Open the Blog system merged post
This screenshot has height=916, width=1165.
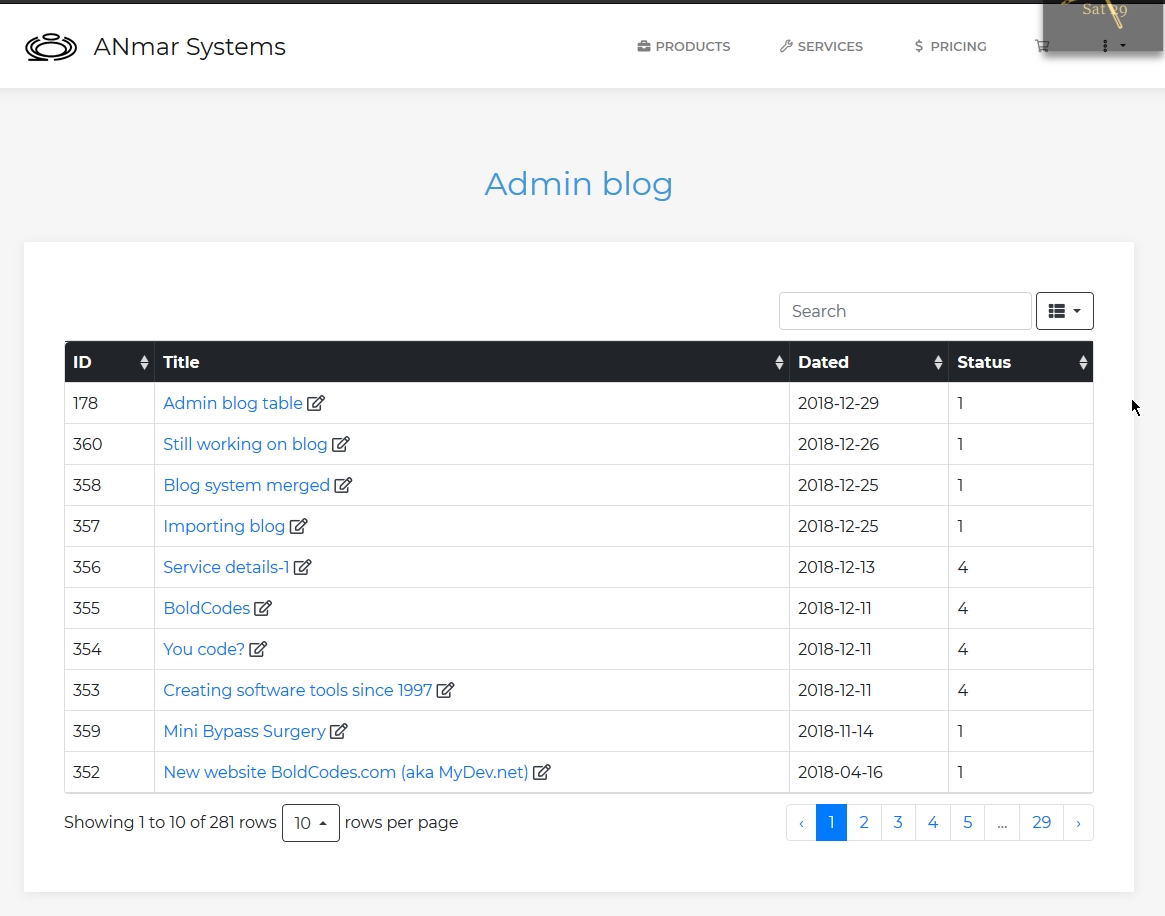[x=247, y=485]
